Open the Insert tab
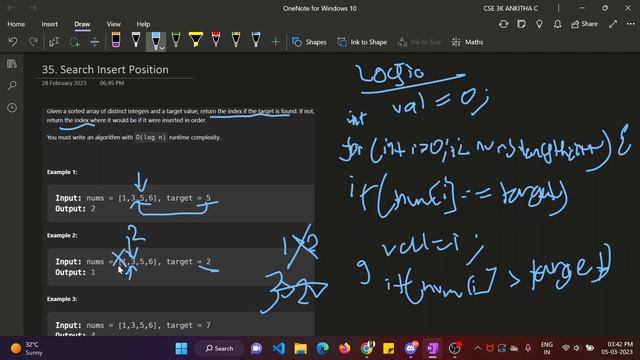640x360 pixels. click(49, 24)
